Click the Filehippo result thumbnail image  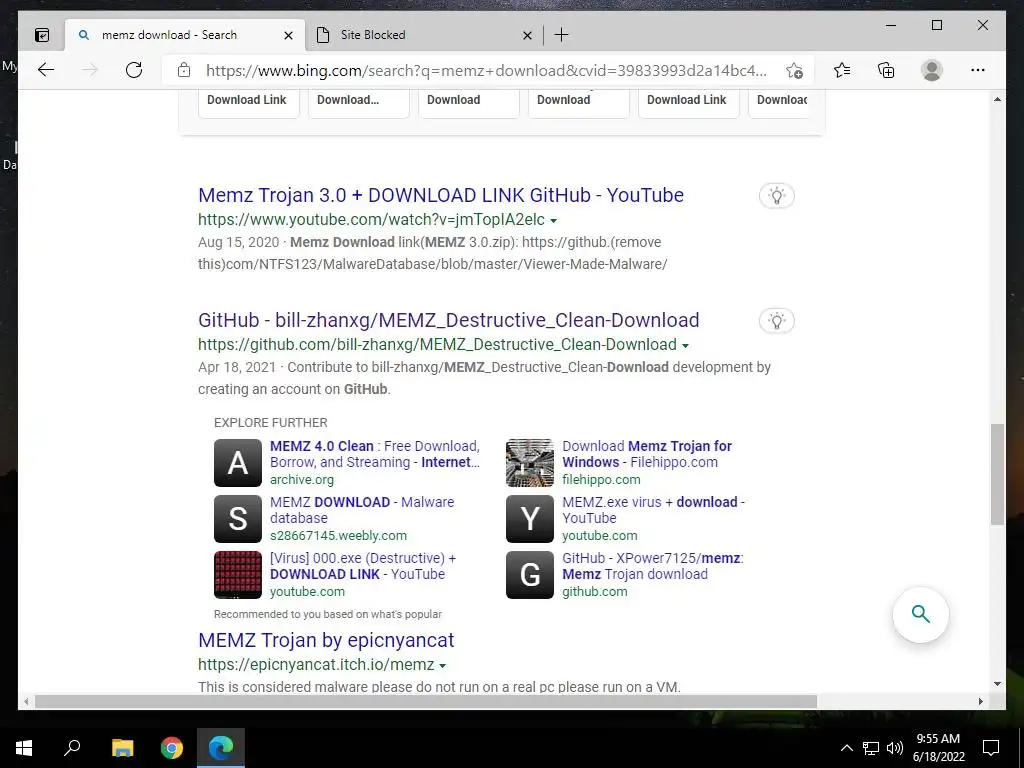(530, 463)
